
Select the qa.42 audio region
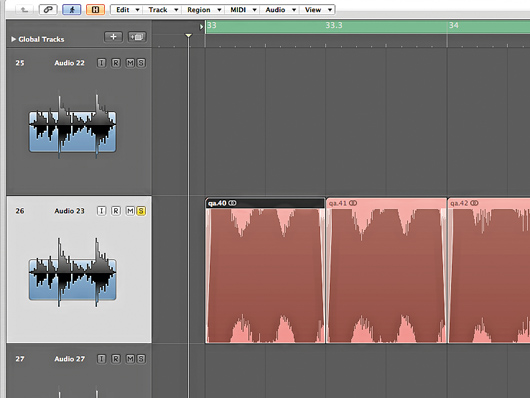(x=489, y=271)
